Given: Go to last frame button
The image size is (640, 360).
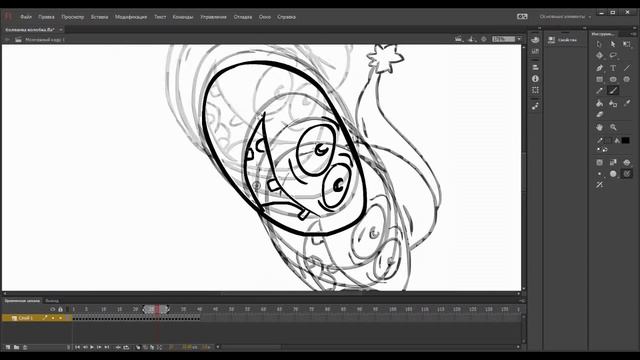Looking at the screenshot, I should coord(107,347).
